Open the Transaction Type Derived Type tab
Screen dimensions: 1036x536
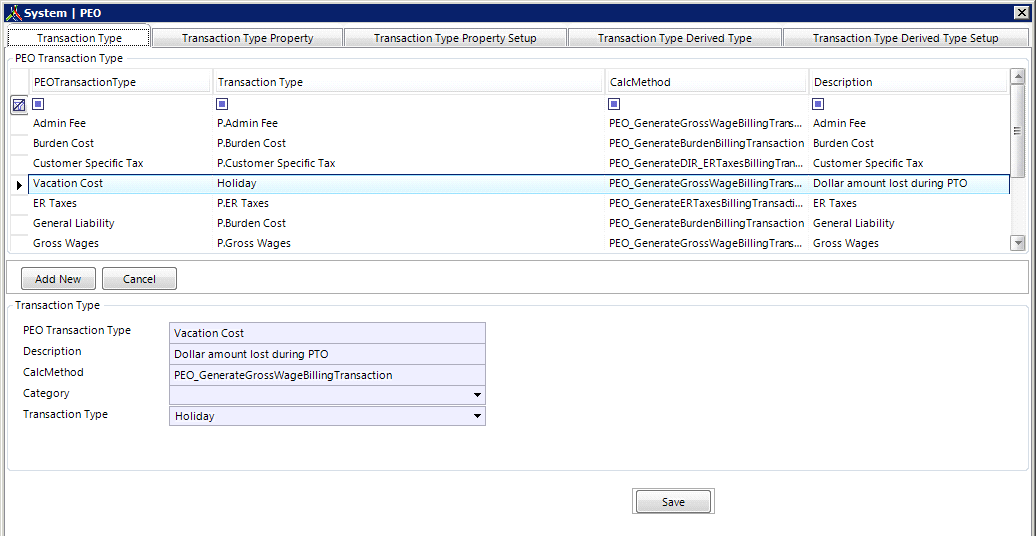[674, 38]
